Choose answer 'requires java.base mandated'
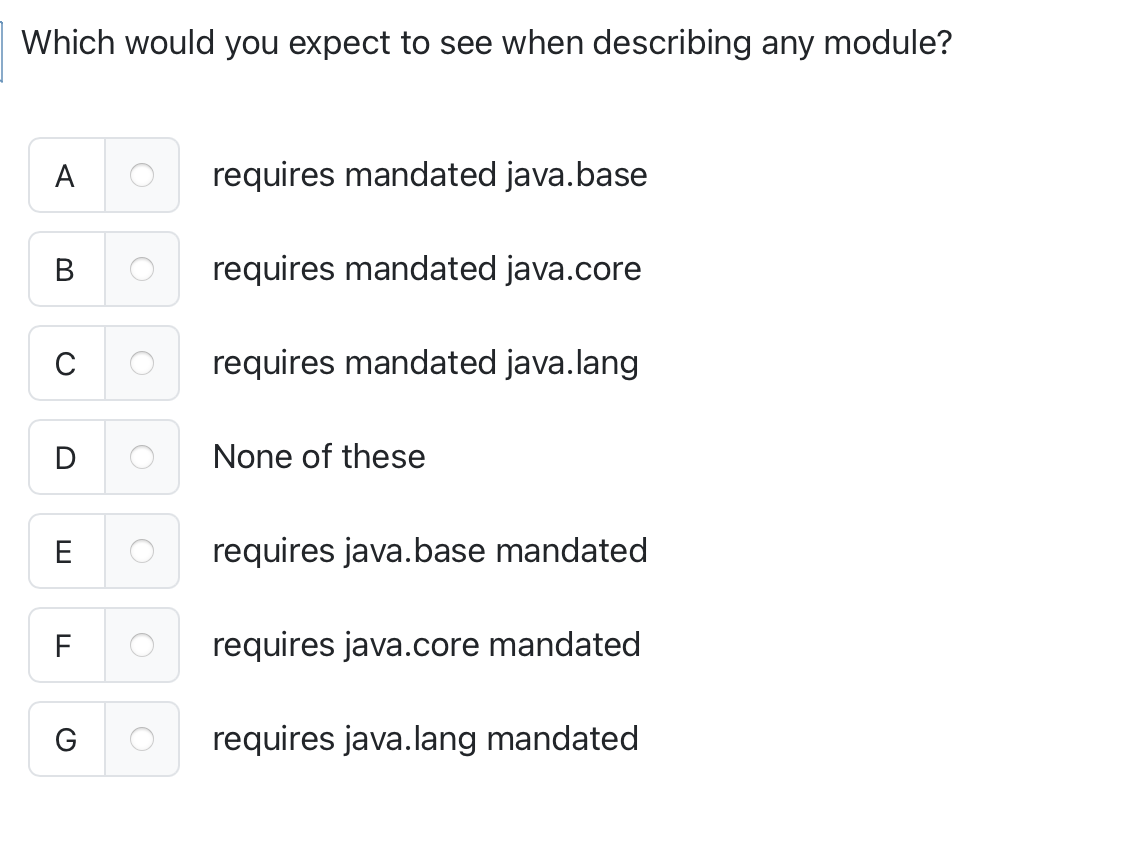Viewport: 1124px width, 860px height. pos(430,551)
